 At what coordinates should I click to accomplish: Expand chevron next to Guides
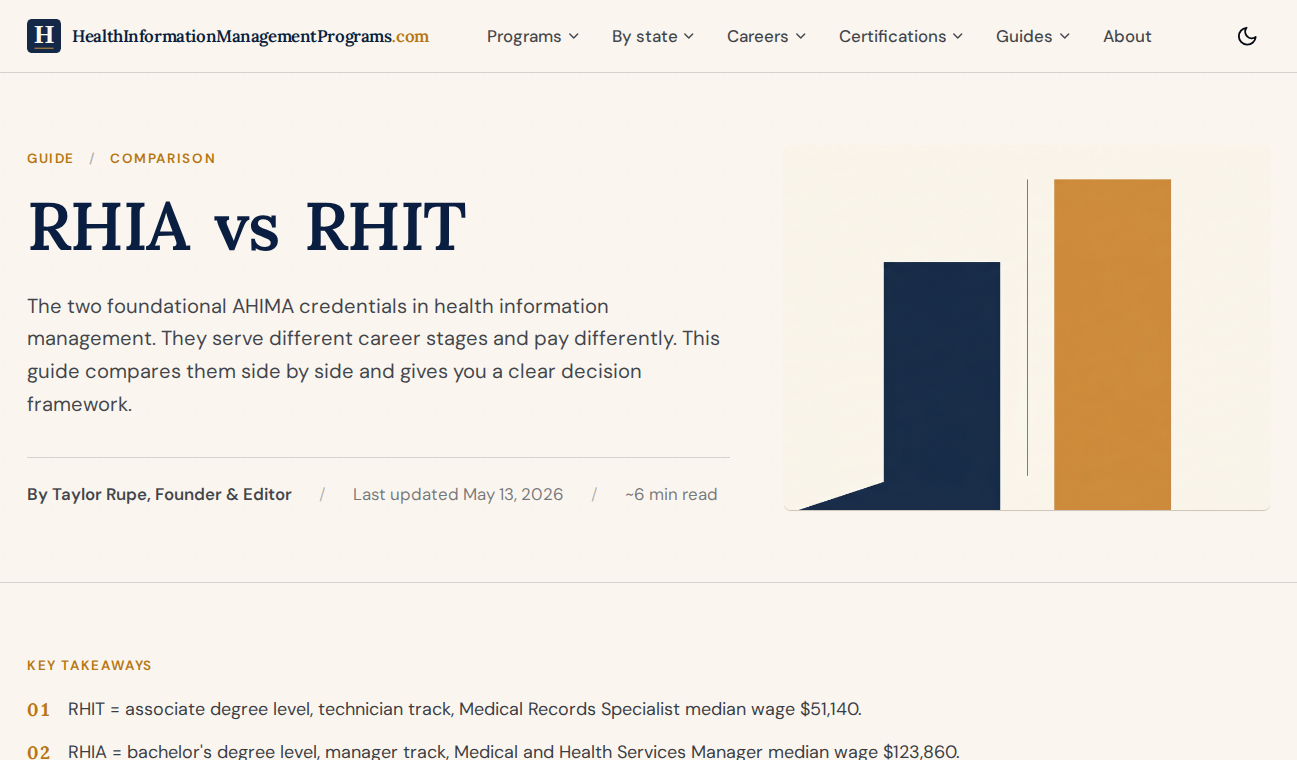(1064, 36)
